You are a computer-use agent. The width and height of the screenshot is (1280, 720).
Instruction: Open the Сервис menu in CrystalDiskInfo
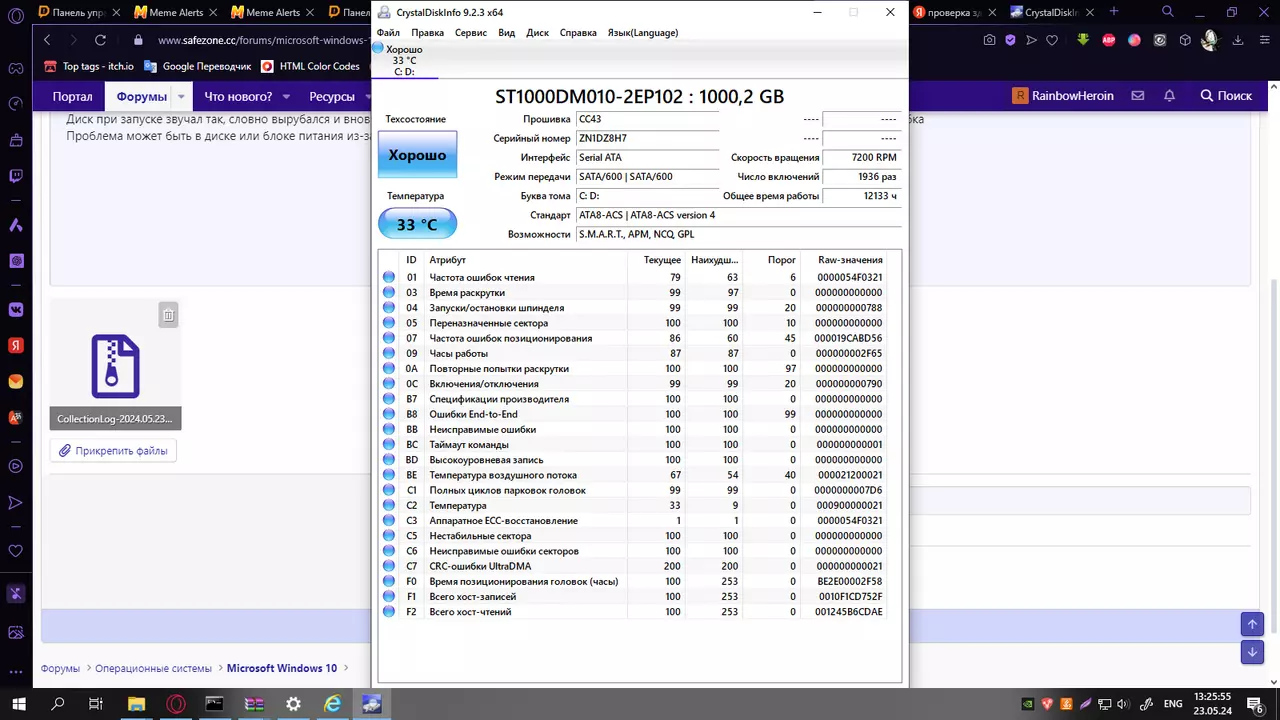click(x=471, y=33)
